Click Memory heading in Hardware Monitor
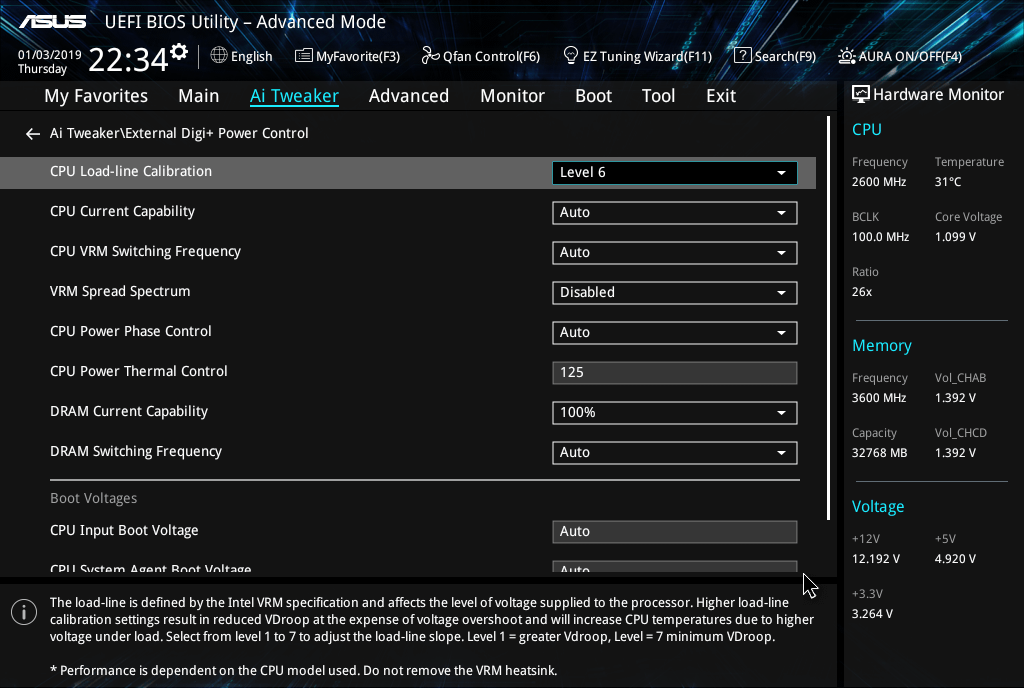The image size is (1024, 688). pyautogui.click(x=882, y=345)
